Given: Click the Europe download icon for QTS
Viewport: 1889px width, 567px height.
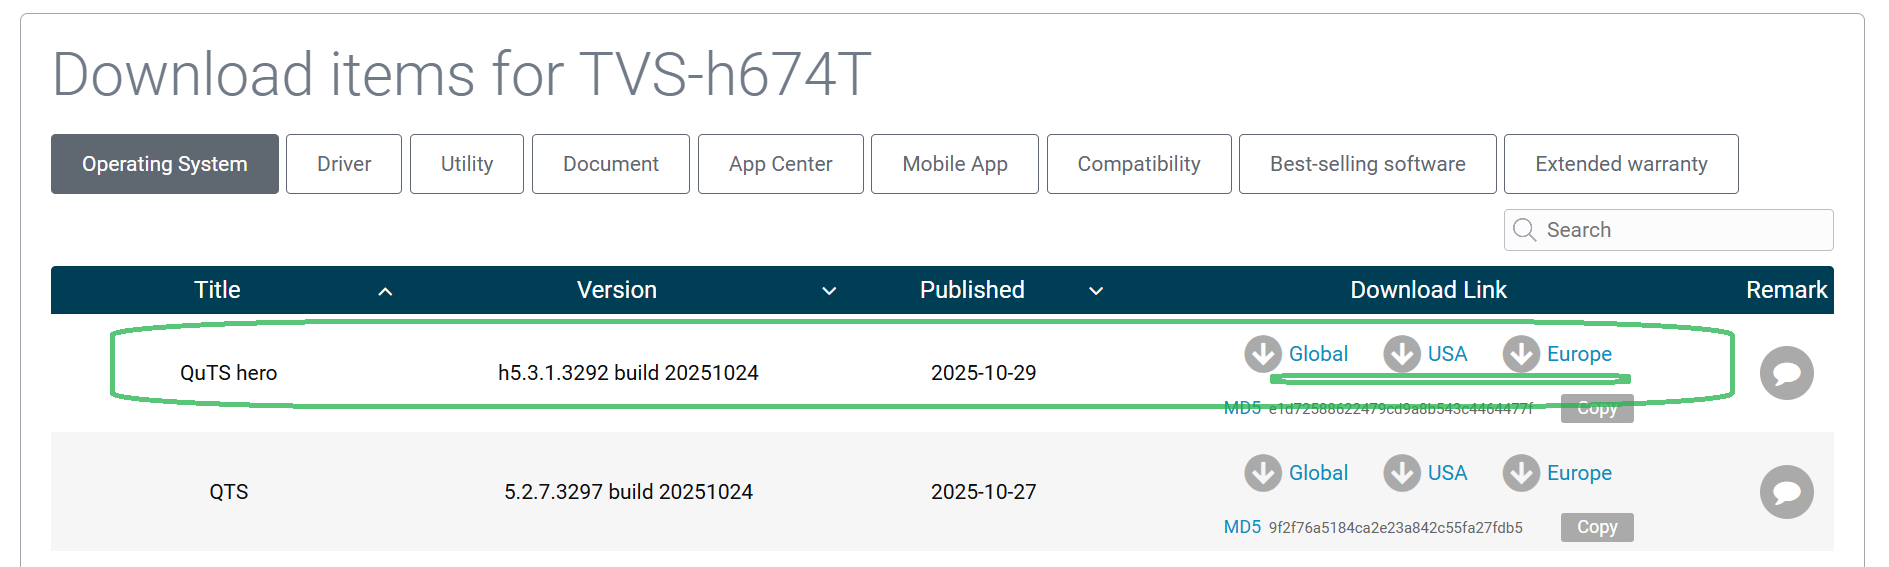Looking at the screenshot, I should [x=1520, y=473].
